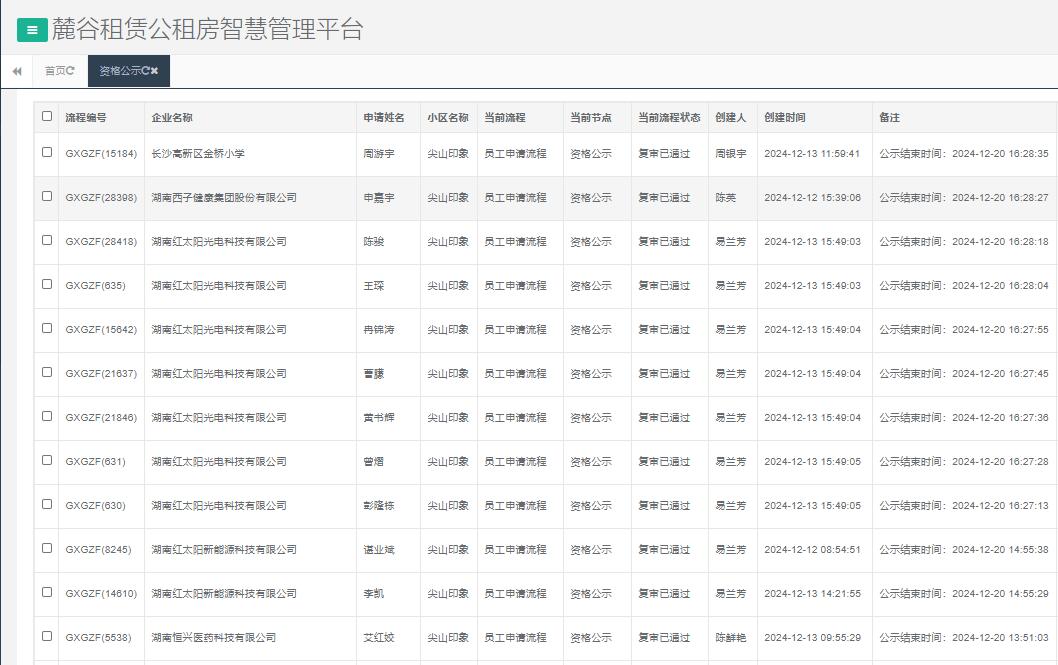
Task: Click the double-arrow tab scroll-left icon
Action: (x=17, y=71)
